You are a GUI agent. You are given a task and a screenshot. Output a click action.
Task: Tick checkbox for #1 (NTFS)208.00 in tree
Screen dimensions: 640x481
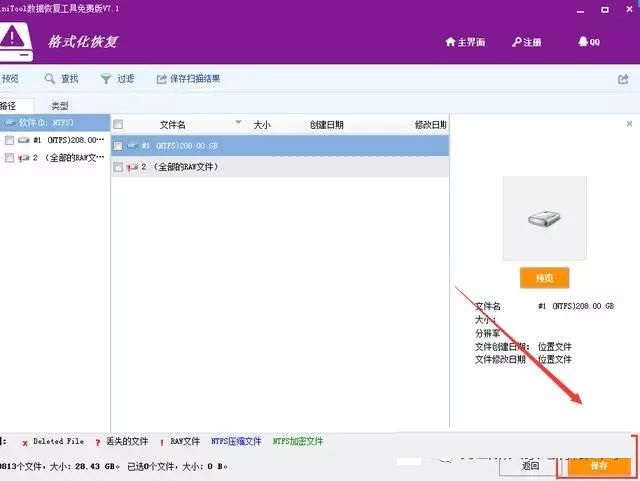tap(9, 140)
